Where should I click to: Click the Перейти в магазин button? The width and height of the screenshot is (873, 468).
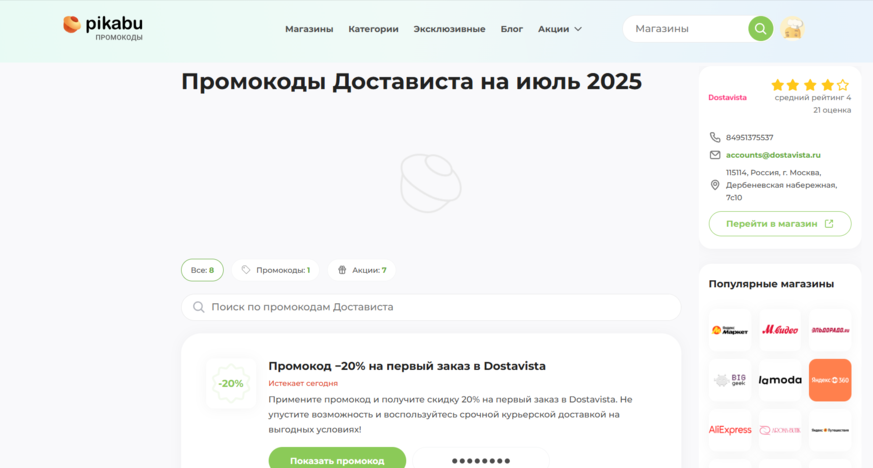click(780, 224)
